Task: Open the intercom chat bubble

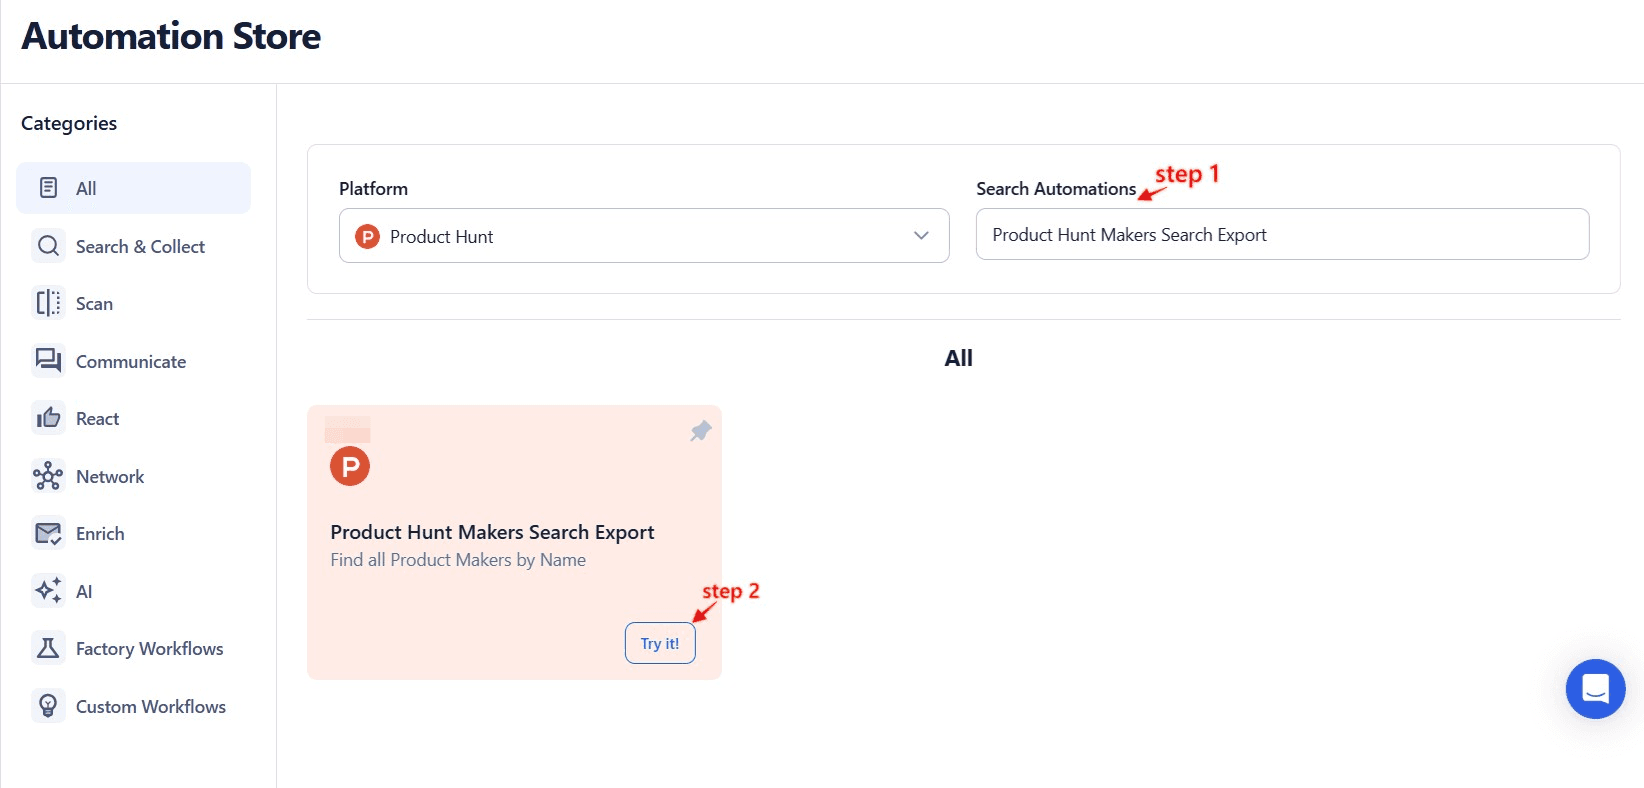Action: point(1595,689)
